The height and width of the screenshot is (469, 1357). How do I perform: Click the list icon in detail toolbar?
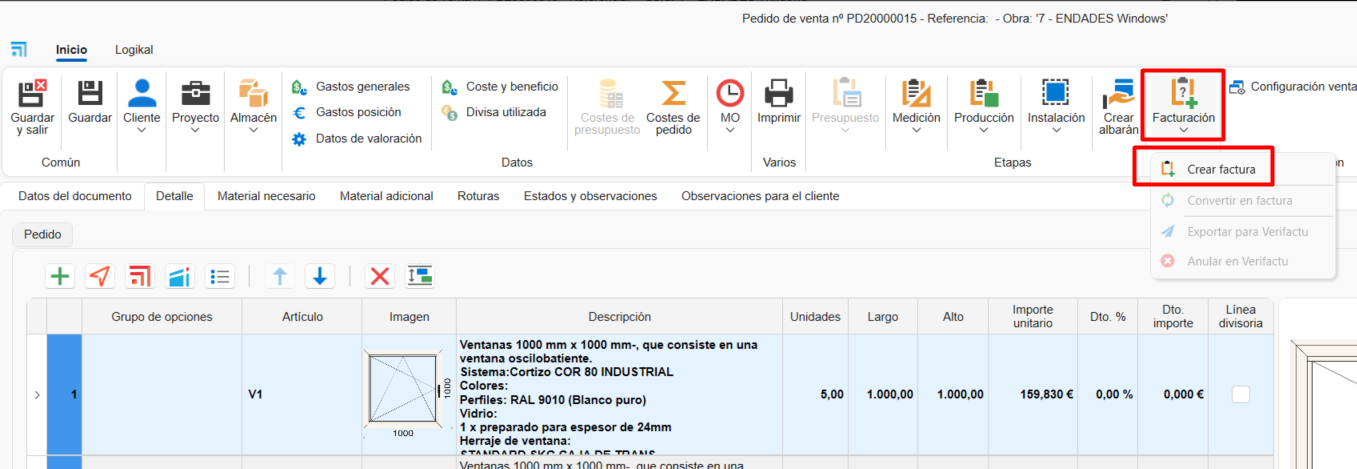(220, 277)
